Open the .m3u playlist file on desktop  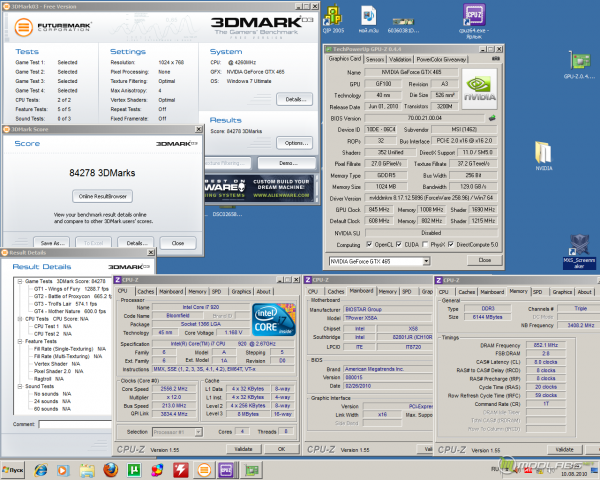point(368,20)
